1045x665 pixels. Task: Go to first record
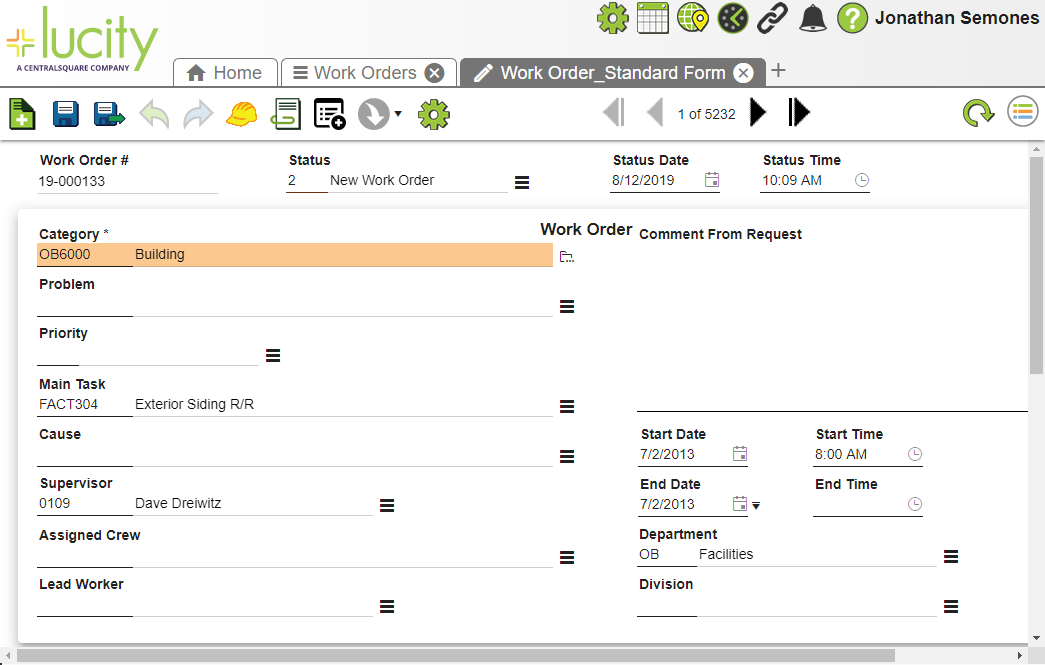point(614,112)
